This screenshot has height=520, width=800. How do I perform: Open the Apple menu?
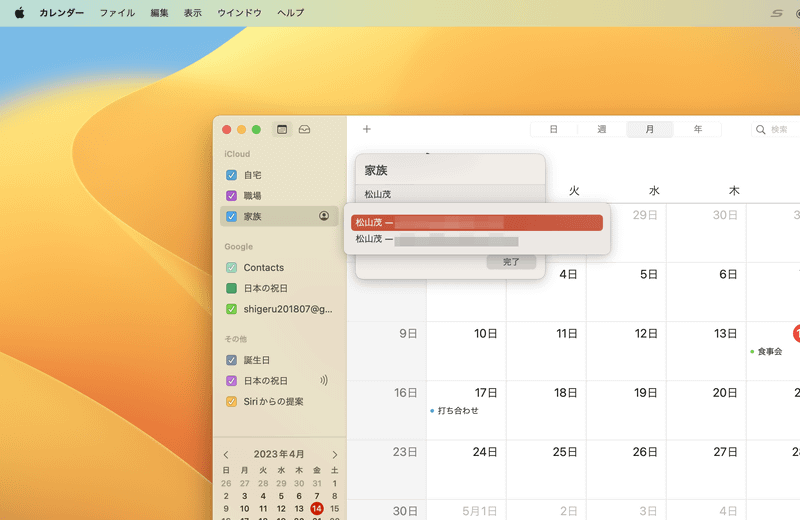click(19, 13)
